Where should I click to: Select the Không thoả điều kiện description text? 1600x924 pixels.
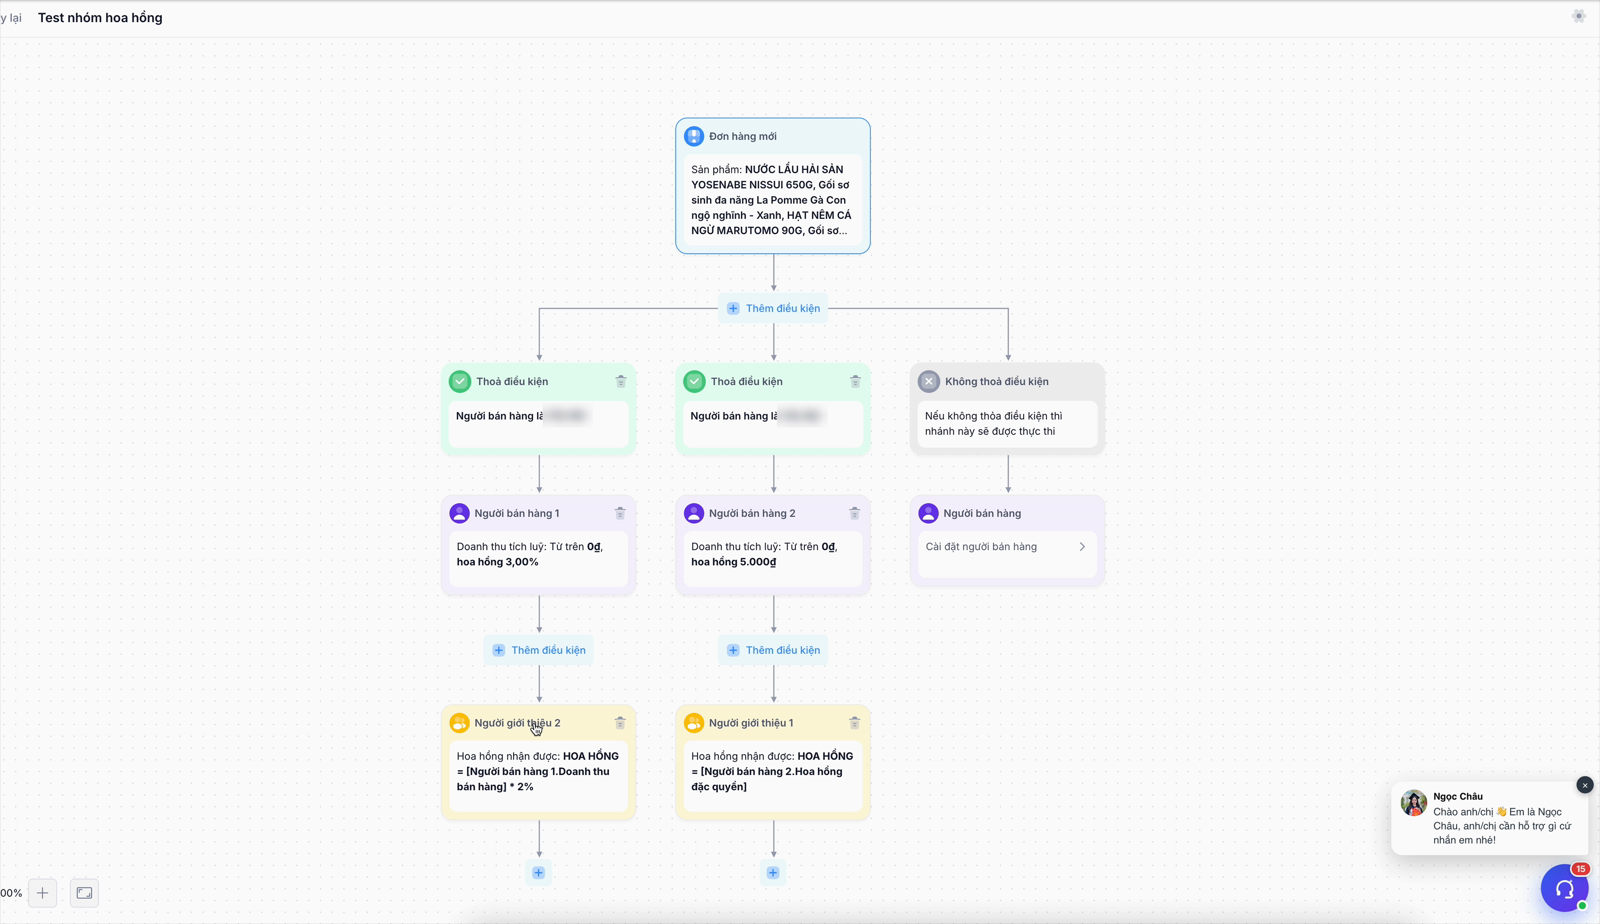click(x=994, y=424)
